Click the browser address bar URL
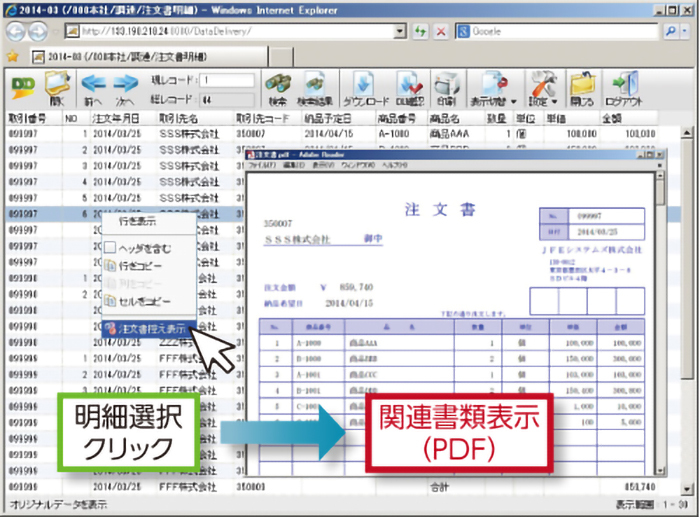The image size is (700, 517). (229, 31)
